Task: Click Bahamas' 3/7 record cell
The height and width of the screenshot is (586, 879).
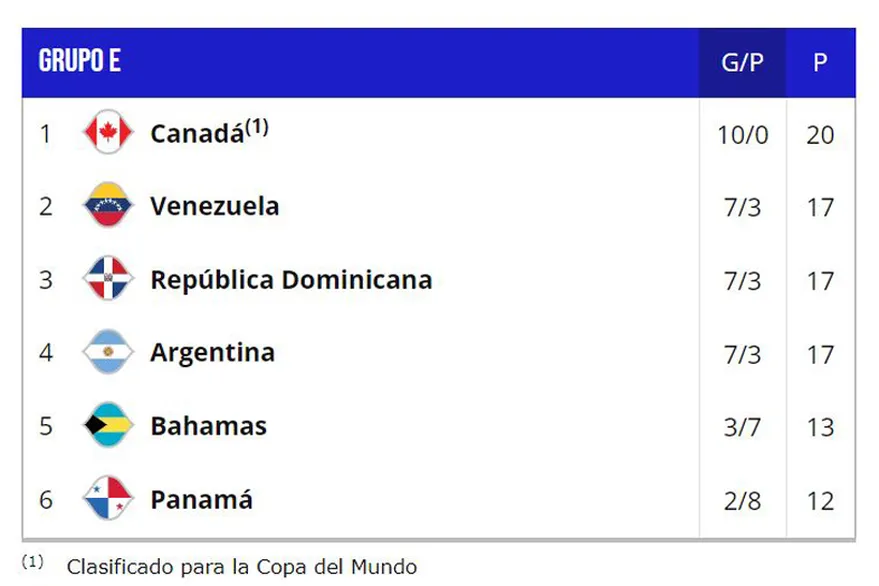Action: coord(742,427)
